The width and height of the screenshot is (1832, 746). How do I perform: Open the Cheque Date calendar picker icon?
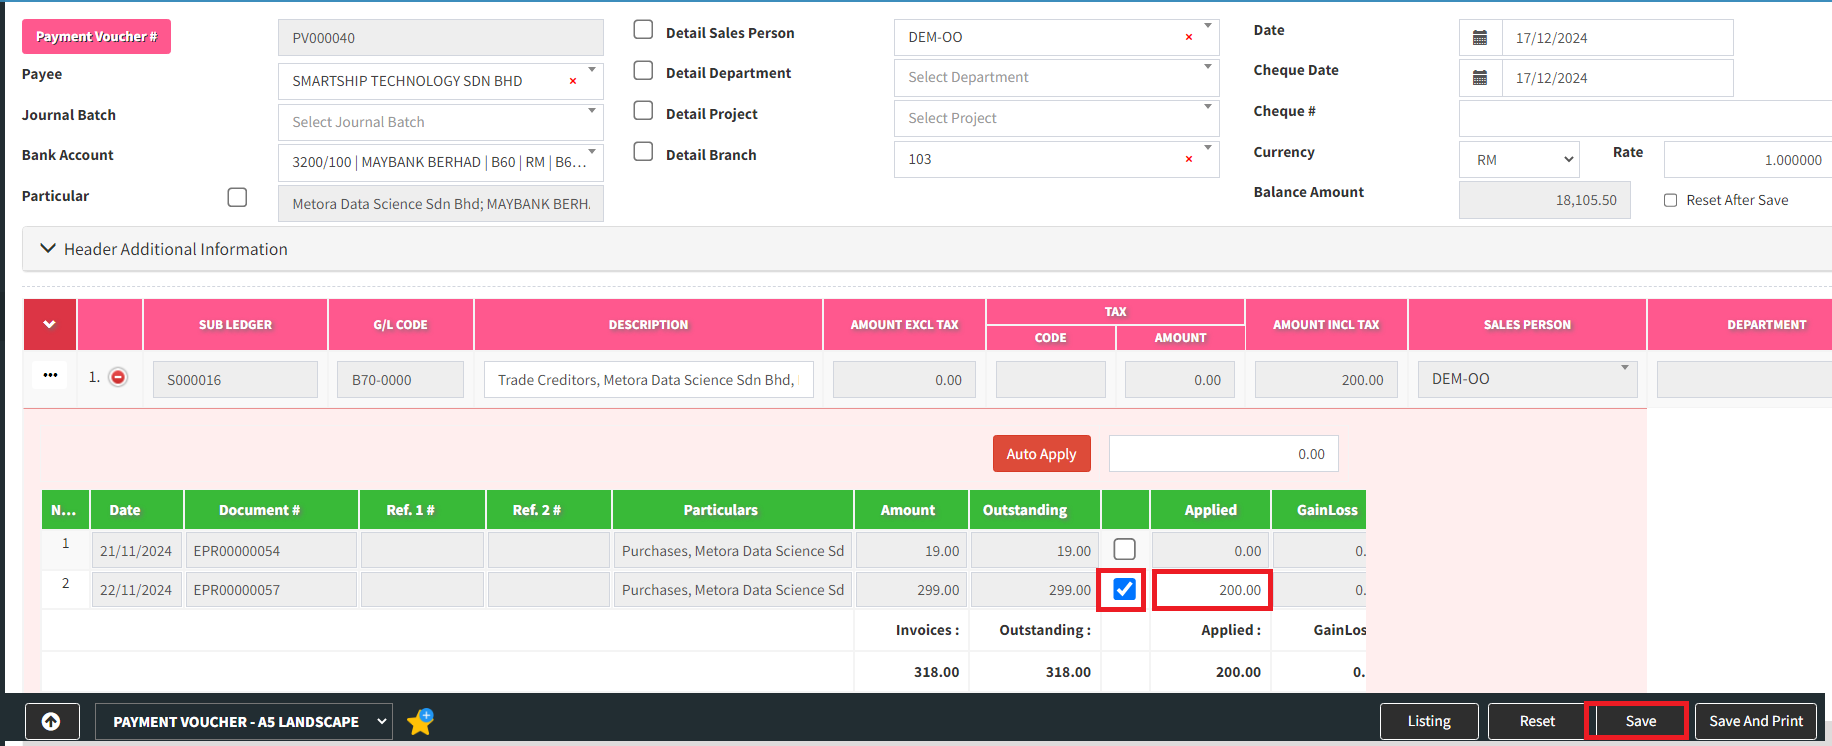point(1480,78)
